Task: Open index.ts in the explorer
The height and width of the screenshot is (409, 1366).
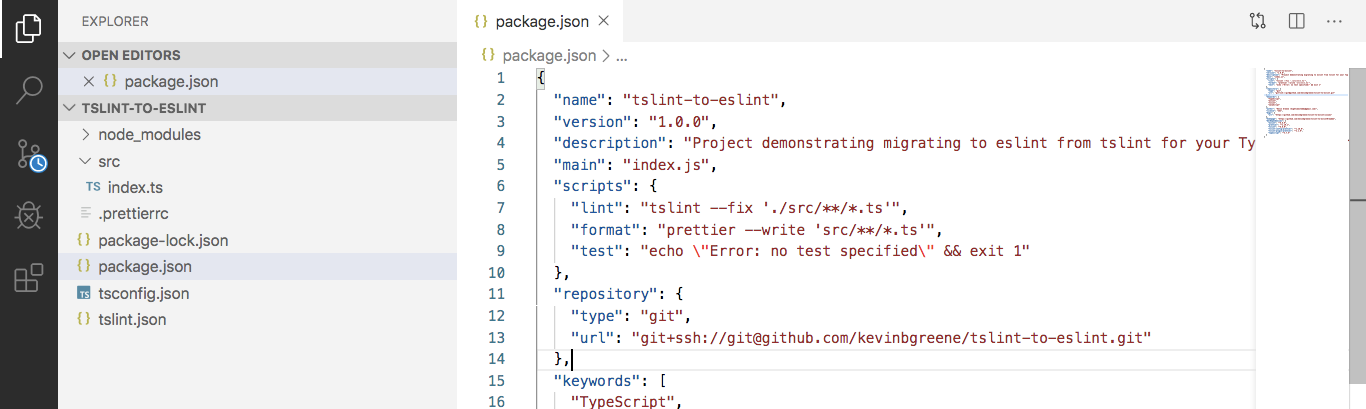Action: tap(257, 187)
